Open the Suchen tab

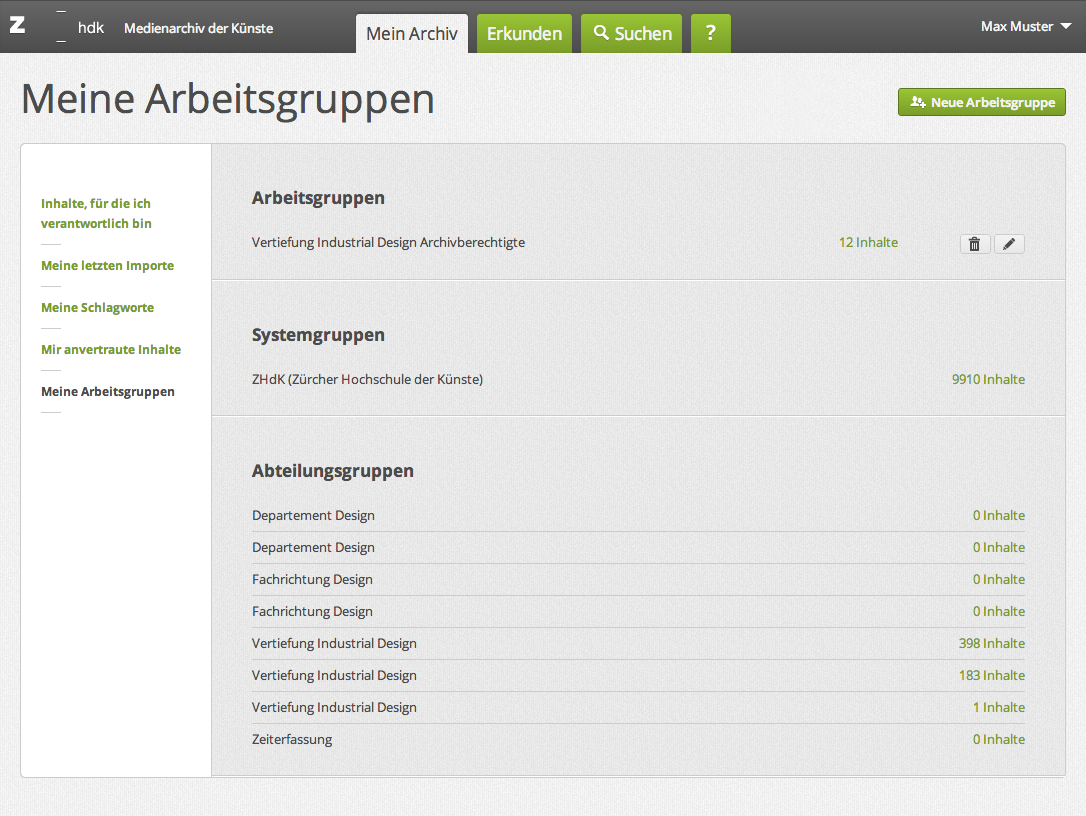point(632,34)
